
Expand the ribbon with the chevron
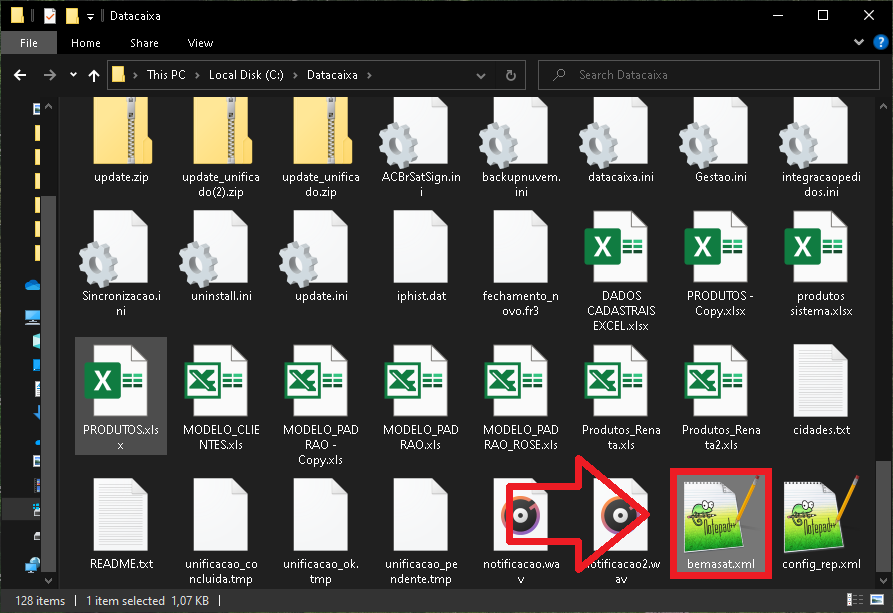(x=859, y=43)
